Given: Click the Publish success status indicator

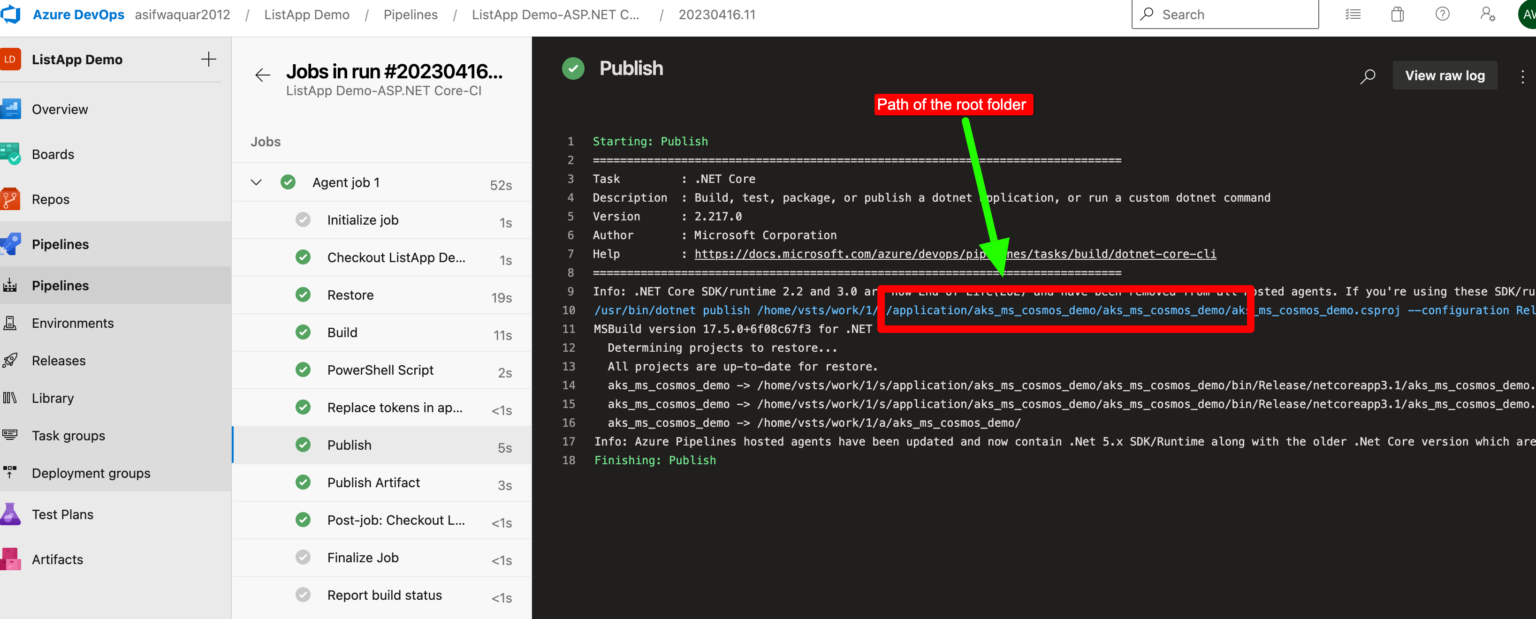Looking at the screenshot, I should click(572, 68).
